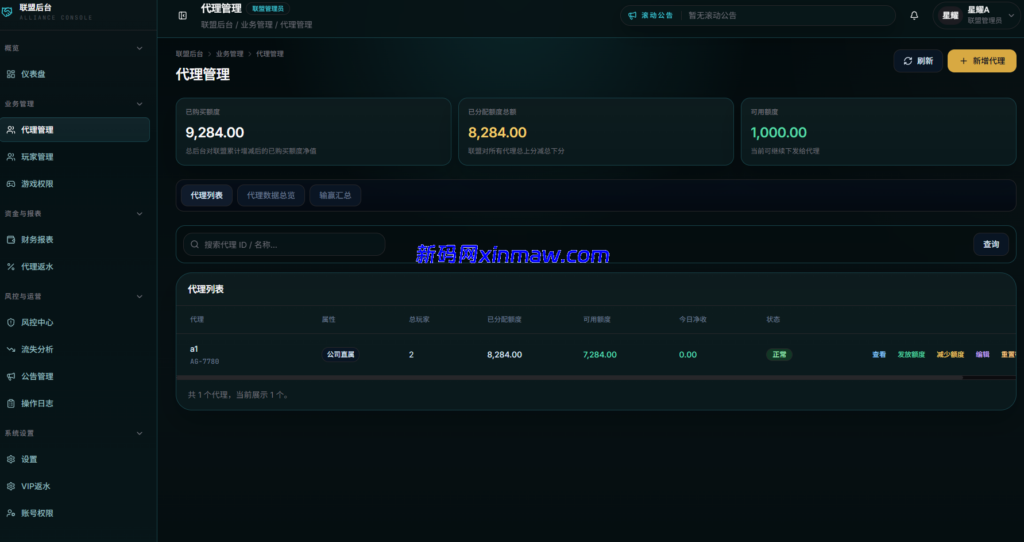Click the 新增代理 button
The width and height of the screenshot is (1024, 542).
[982, 61]
